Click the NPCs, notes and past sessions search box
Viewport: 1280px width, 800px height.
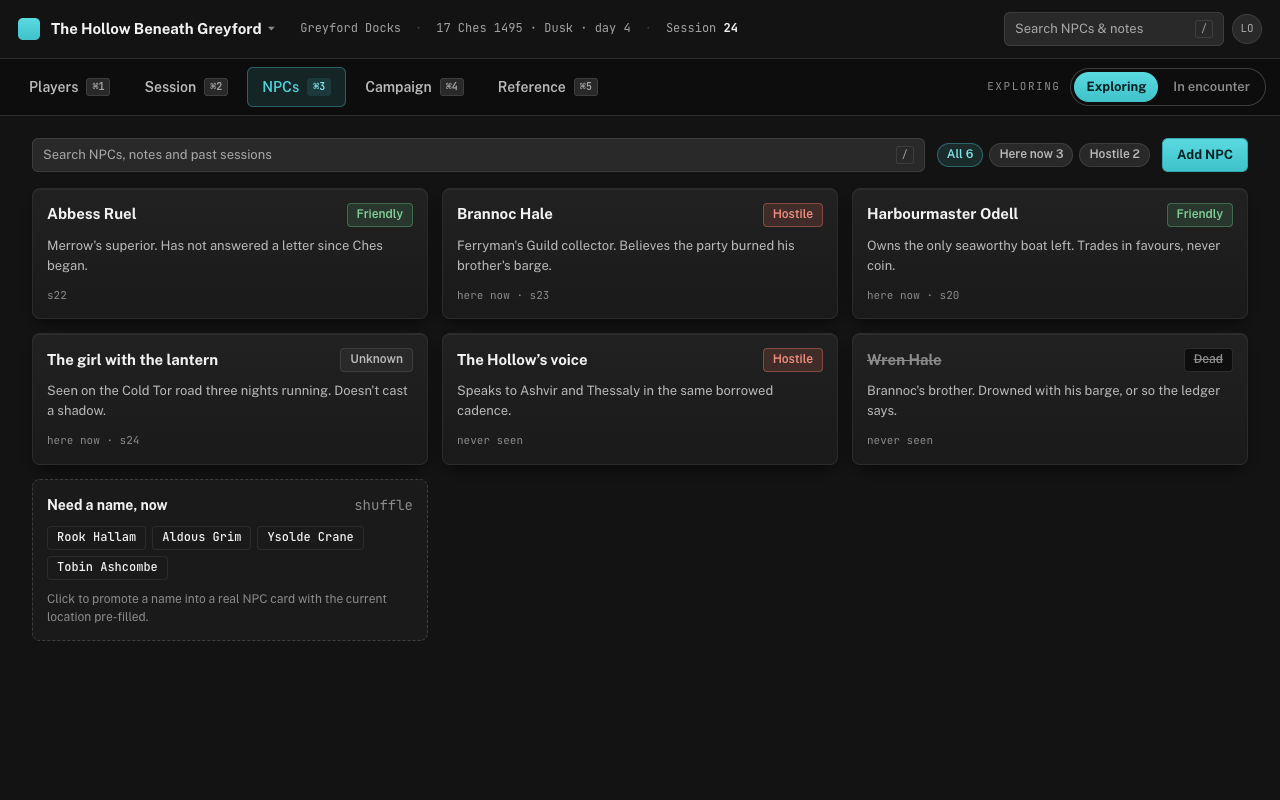pos(478,155)
